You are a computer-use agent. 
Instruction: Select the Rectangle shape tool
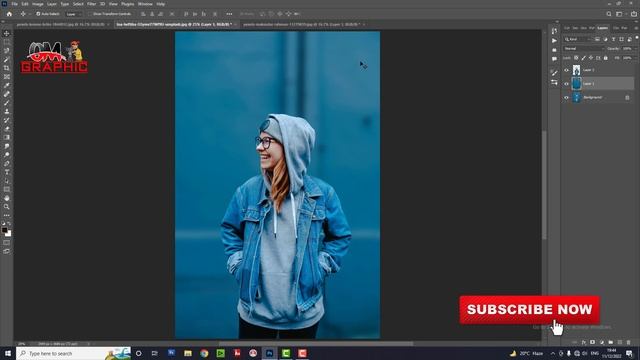click(7, 189)
